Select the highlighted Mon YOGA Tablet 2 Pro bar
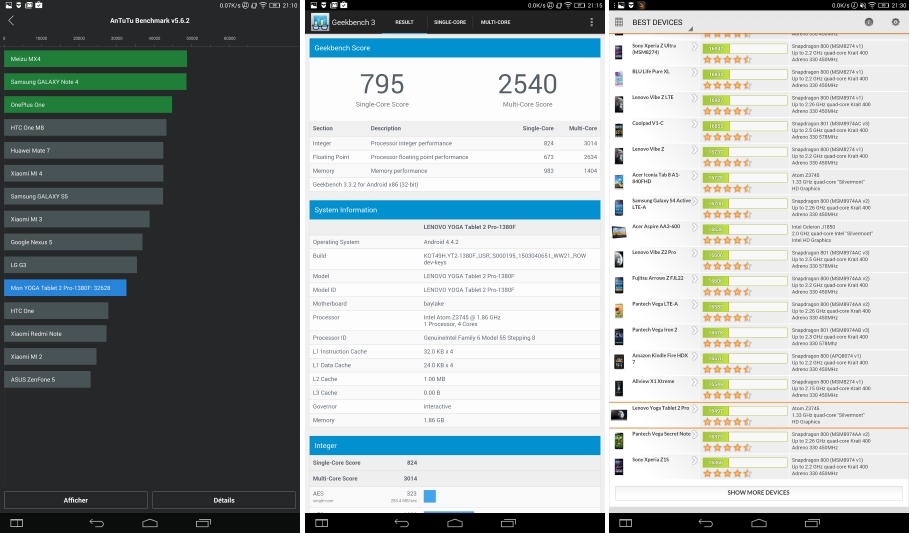This screenshot has width=910, height=533. click(x=66, y=288)
